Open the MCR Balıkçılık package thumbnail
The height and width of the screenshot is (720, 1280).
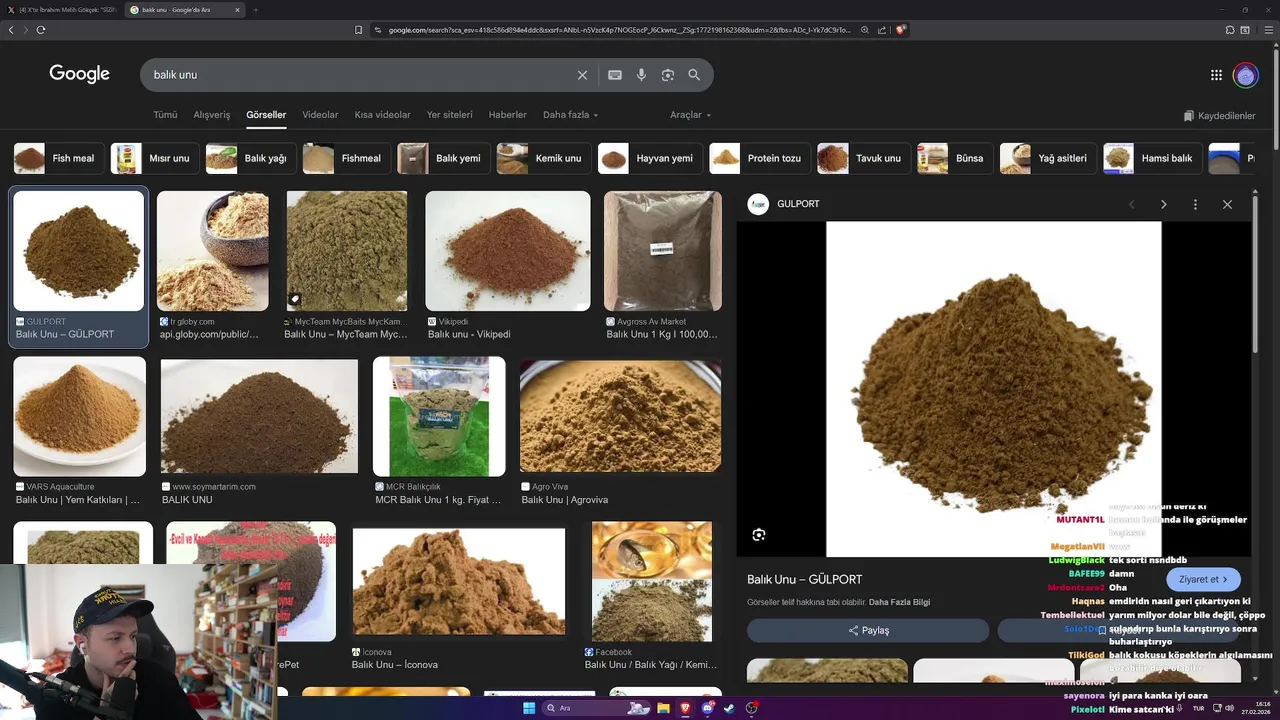(x=439, y=416)
